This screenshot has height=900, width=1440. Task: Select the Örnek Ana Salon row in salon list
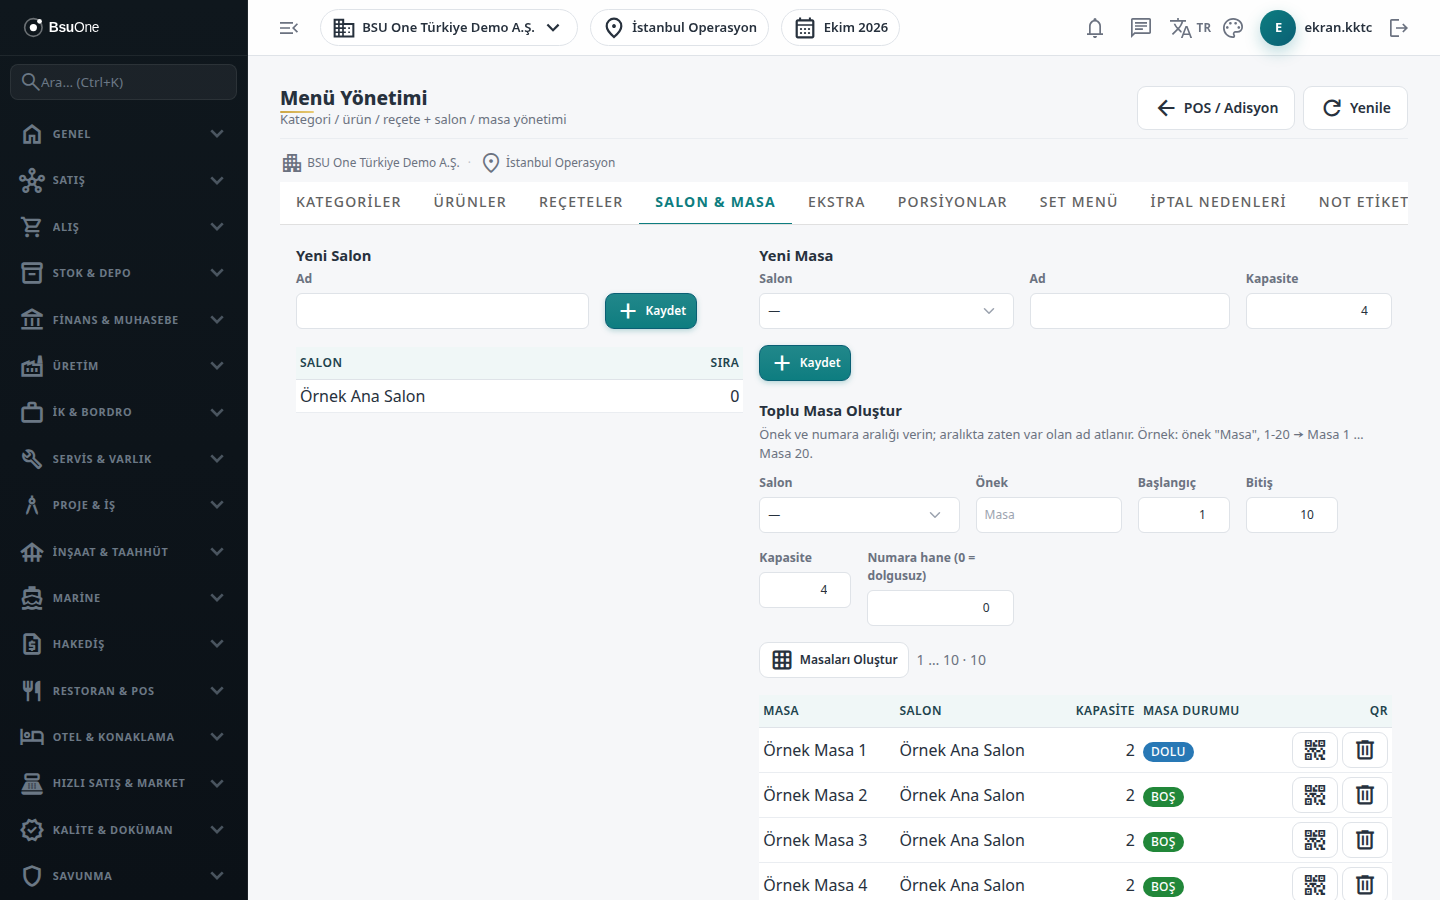pyautogui.click(x=519, y=396)
